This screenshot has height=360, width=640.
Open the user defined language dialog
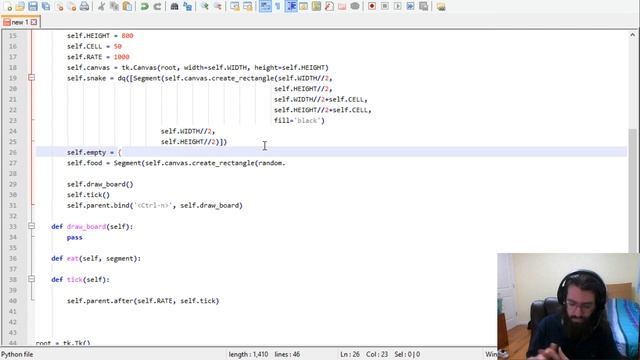(303, 6)
